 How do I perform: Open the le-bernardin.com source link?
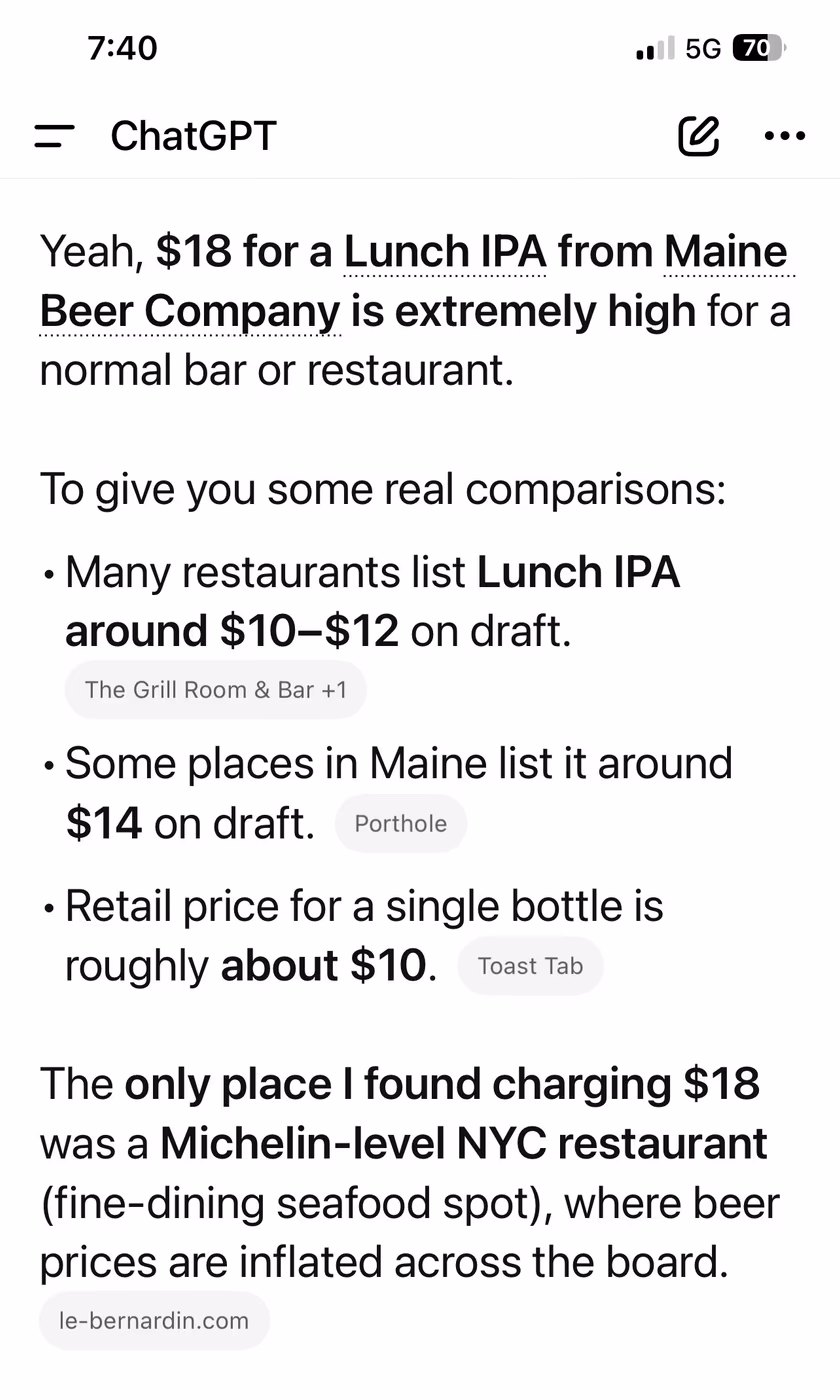click(x=154, y=1320)
